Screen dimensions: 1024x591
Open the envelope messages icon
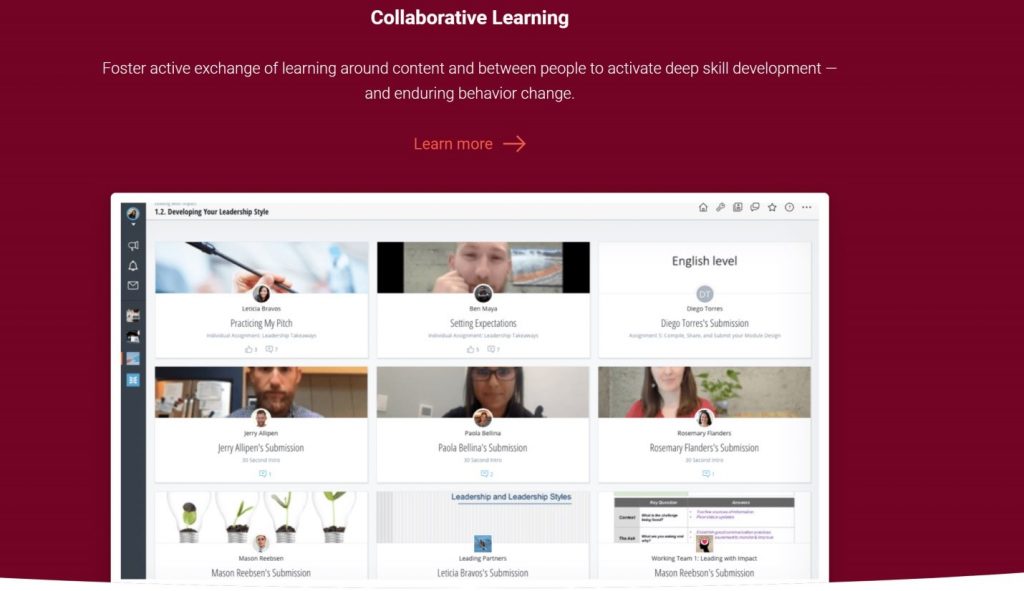point(133,285)
